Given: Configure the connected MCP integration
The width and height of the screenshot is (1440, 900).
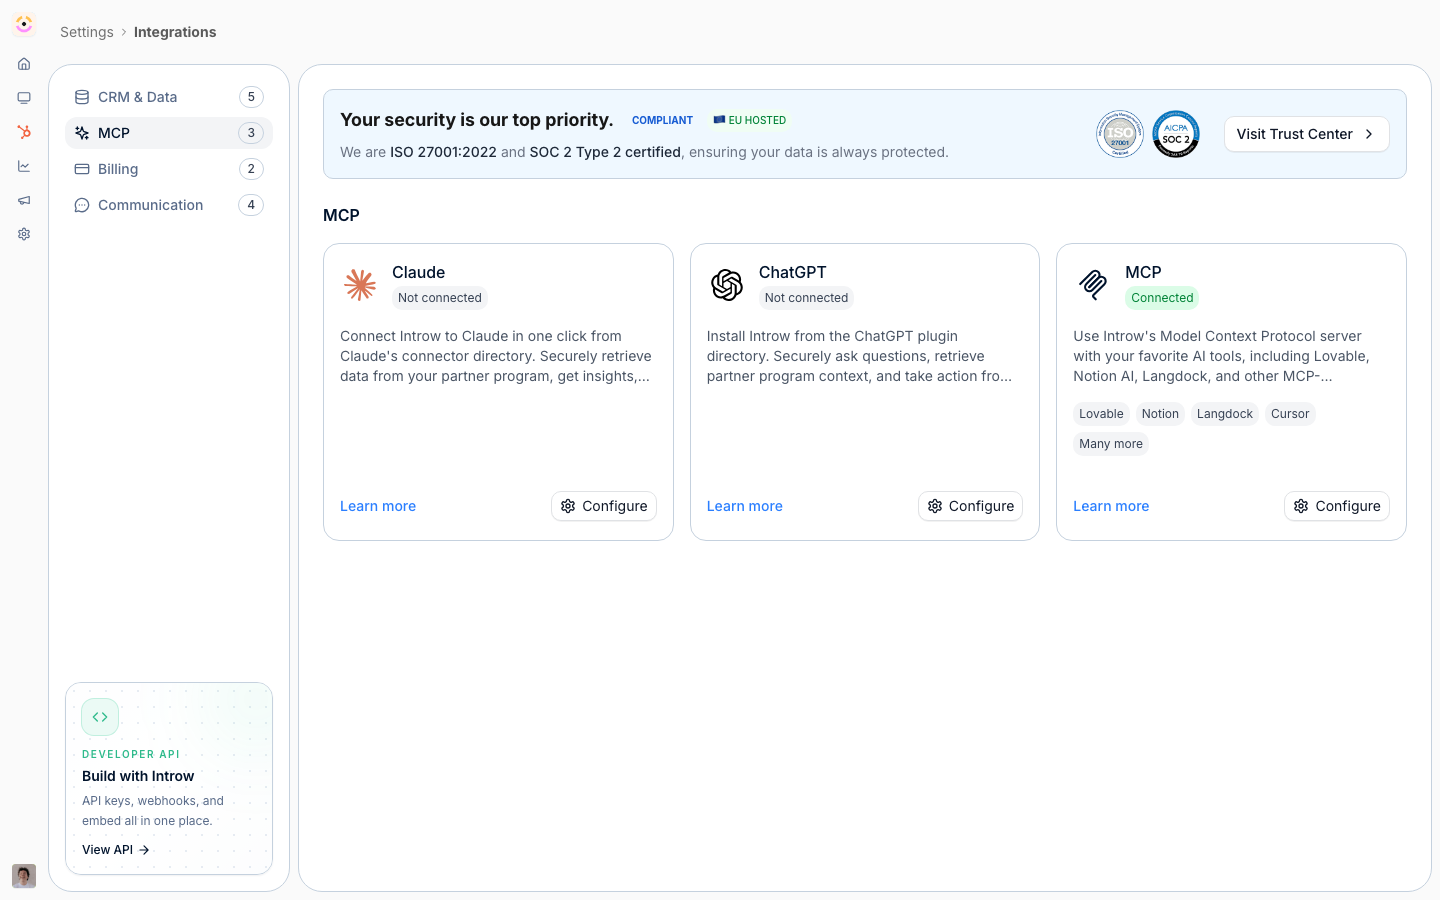Looking at the screenshot, I should tap(1337, 506).
